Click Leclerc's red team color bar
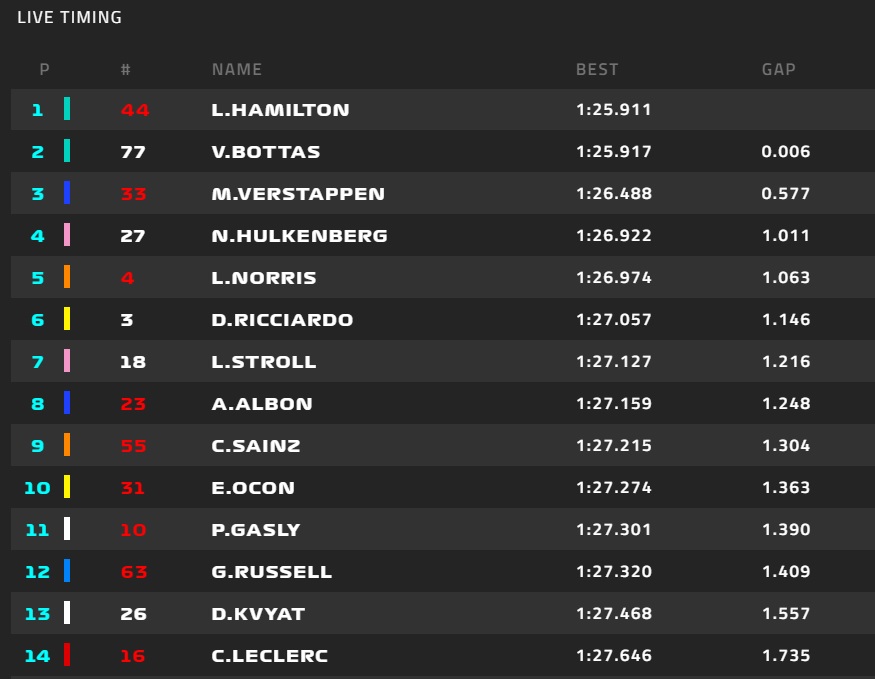The image size is (875, 679). 67,655
